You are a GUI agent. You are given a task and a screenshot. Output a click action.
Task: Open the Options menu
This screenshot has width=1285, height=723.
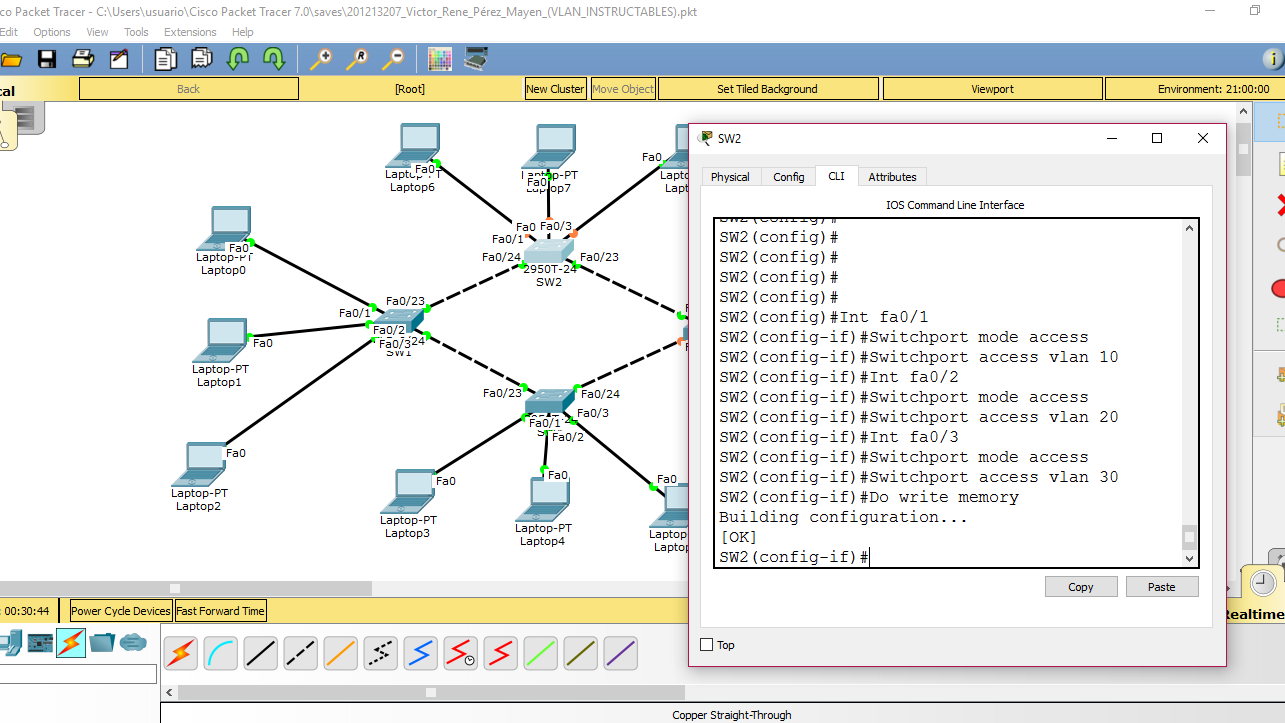click(52, 32)
